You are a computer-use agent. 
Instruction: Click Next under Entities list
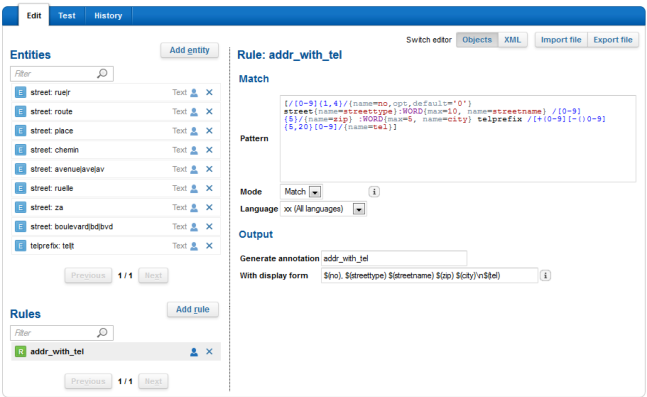pos(153,275)
